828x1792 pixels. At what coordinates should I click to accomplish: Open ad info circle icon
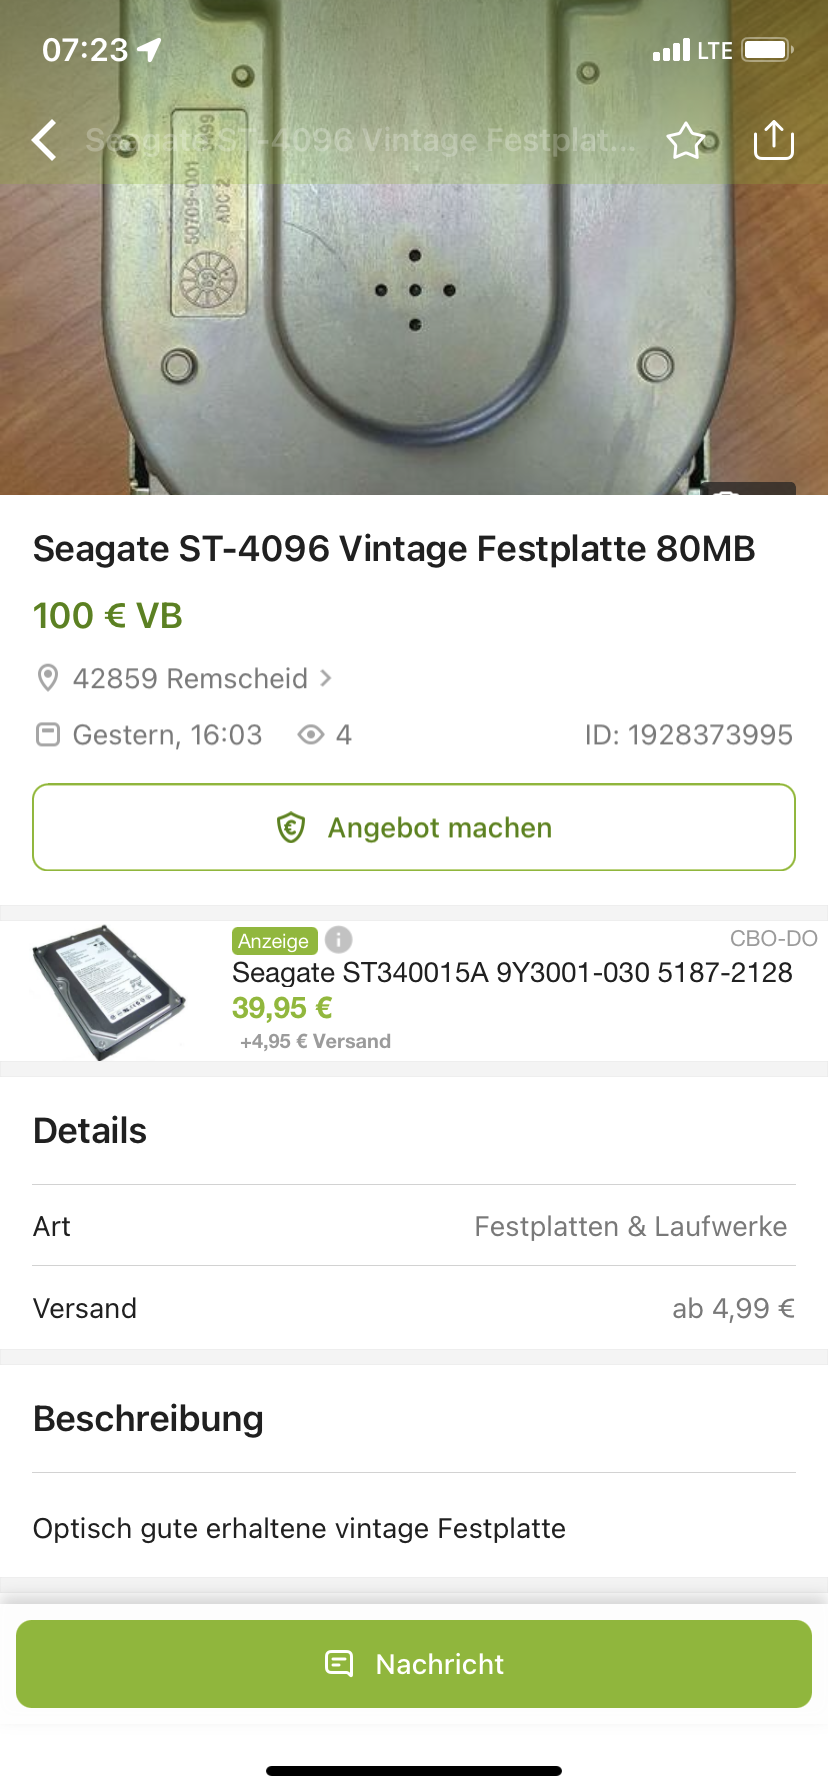coord(339,940)
